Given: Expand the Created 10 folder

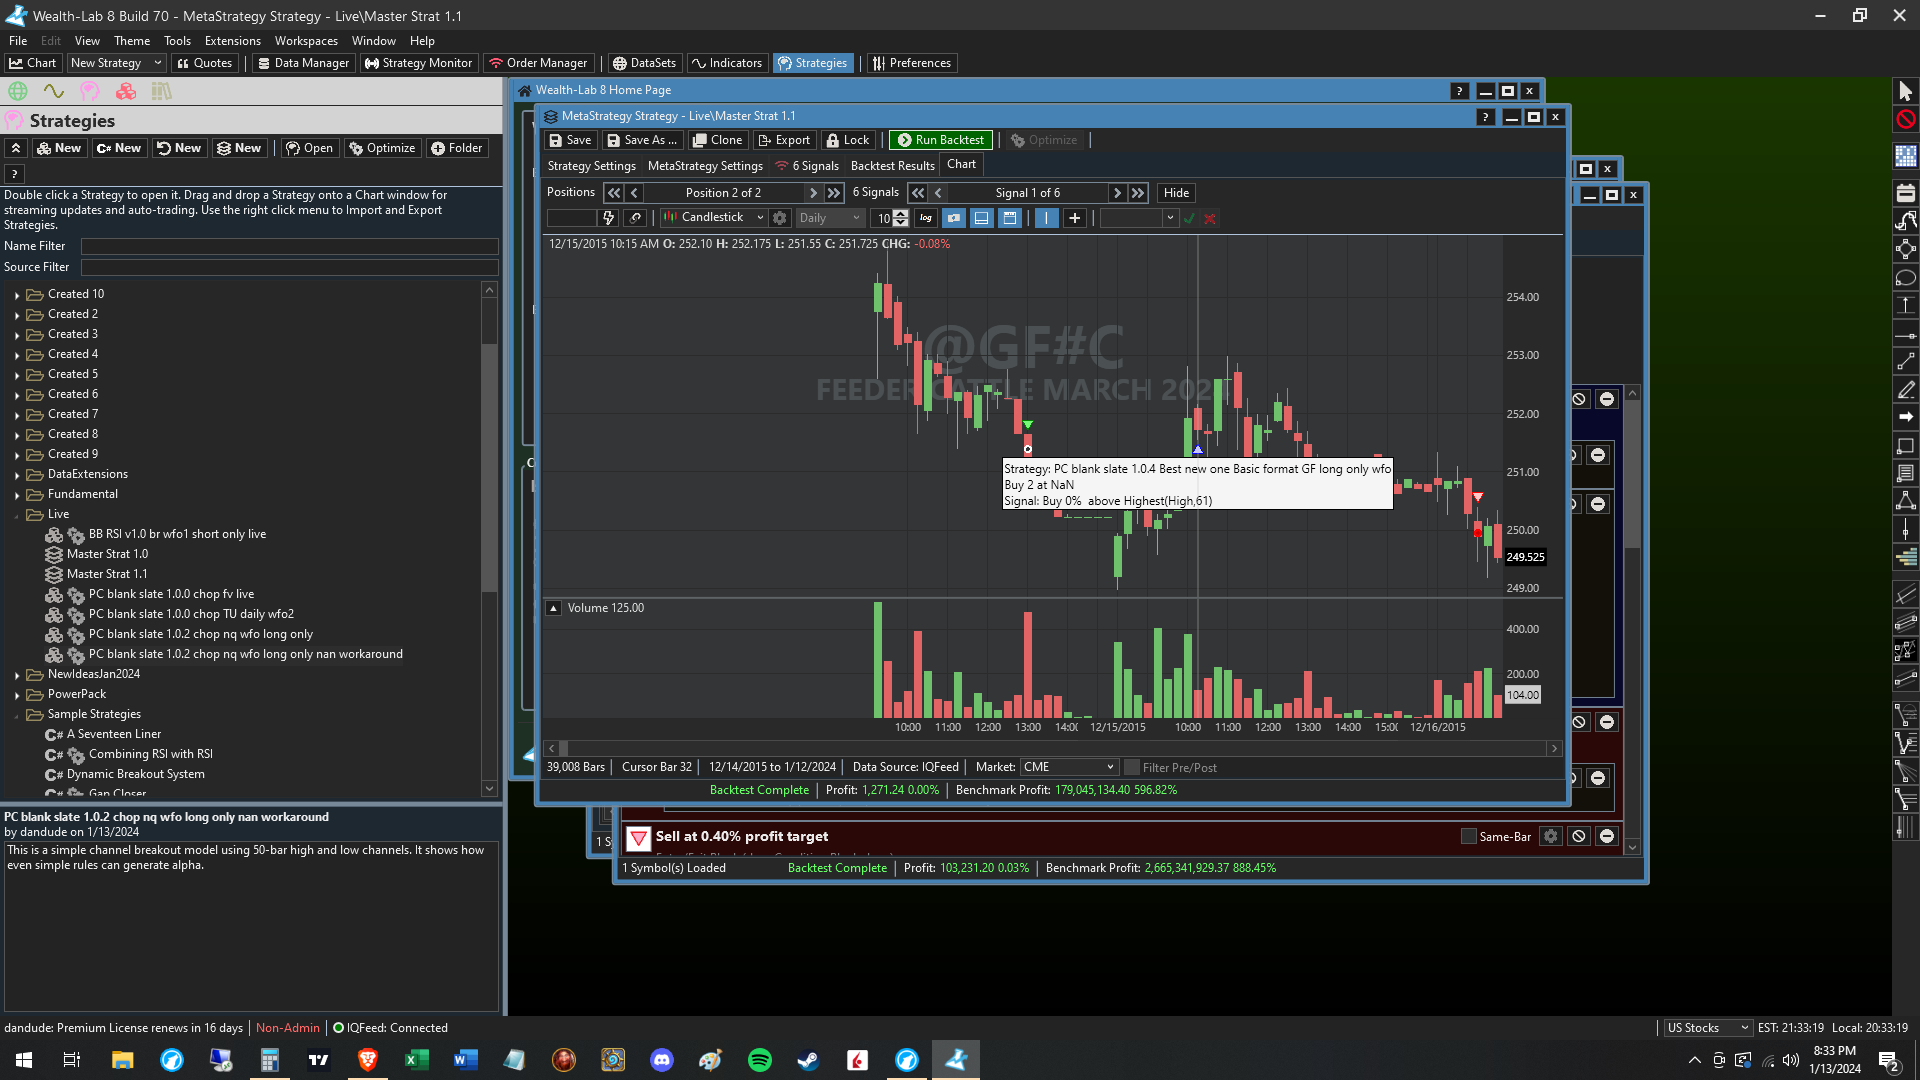Looking at the screenshot, I should point(17,295).
